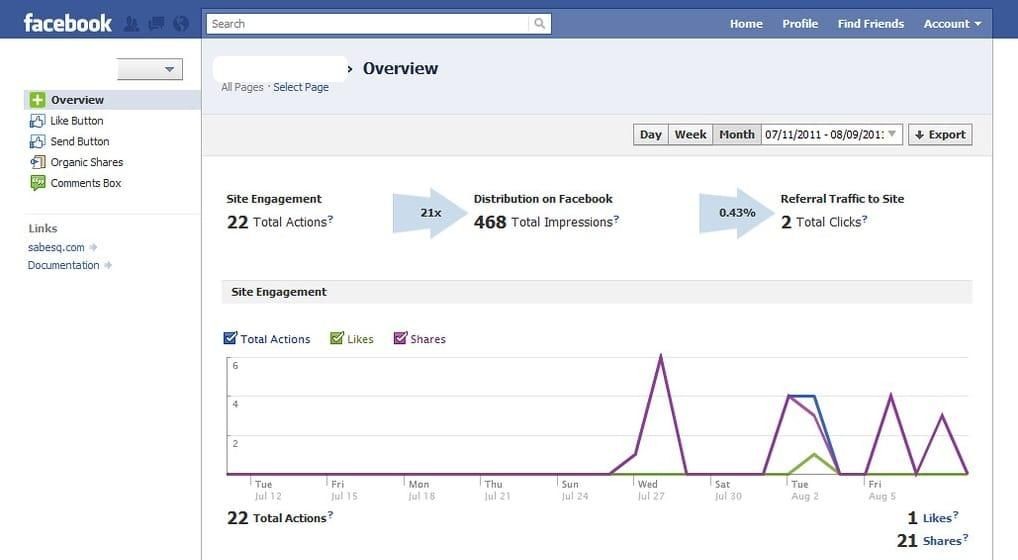Open notifications globe icon
The height and width of the screenshot is (560, 1018).
click(180, 24)
